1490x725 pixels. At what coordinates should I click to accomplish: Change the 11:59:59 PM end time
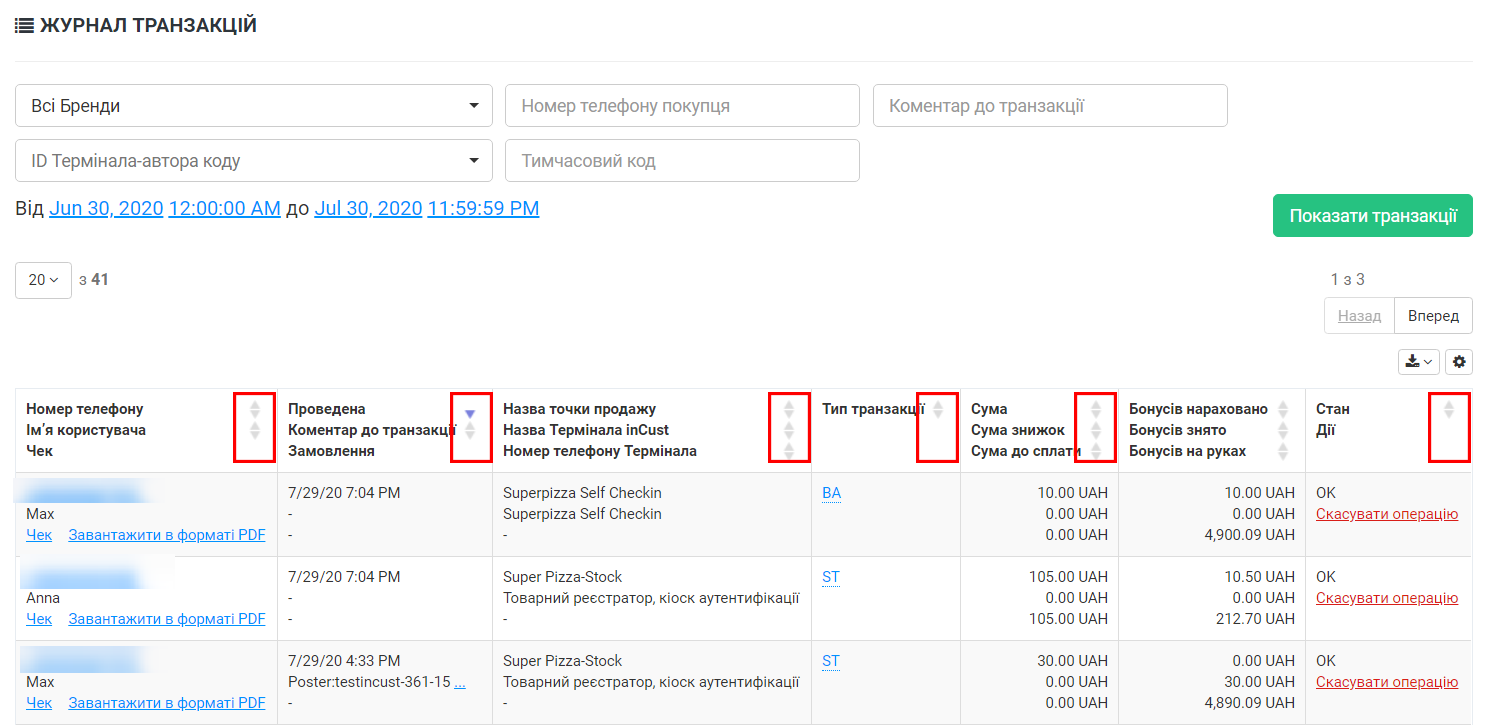[x=483, y=209]
